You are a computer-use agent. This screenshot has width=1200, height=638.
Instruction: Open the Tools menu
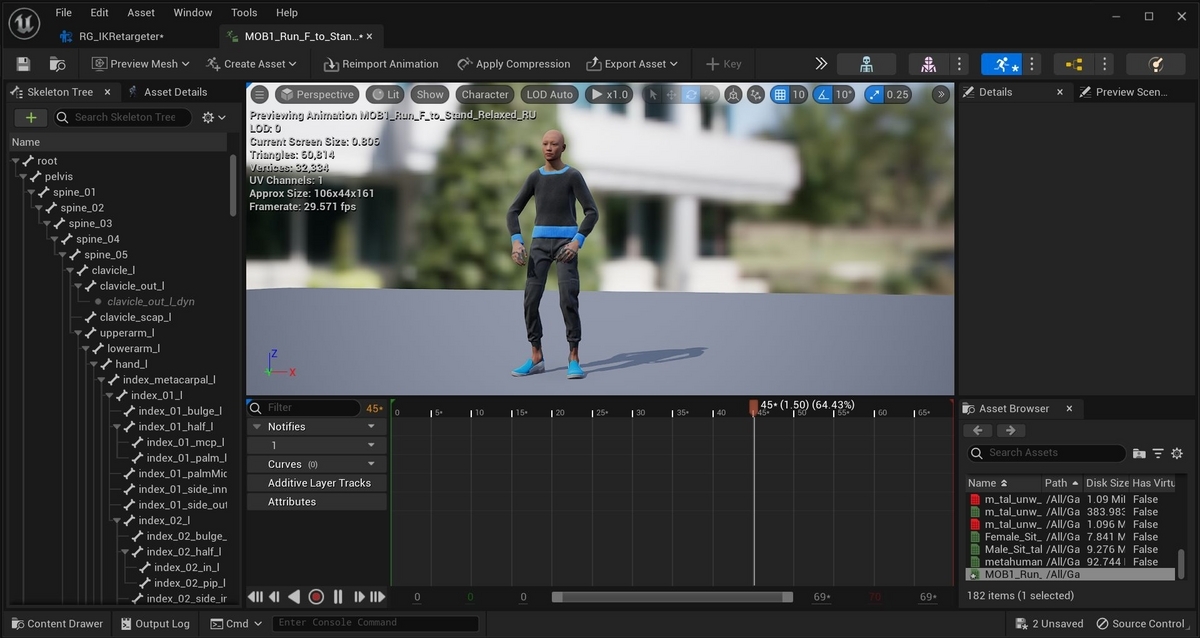click(x=244, y=13)
